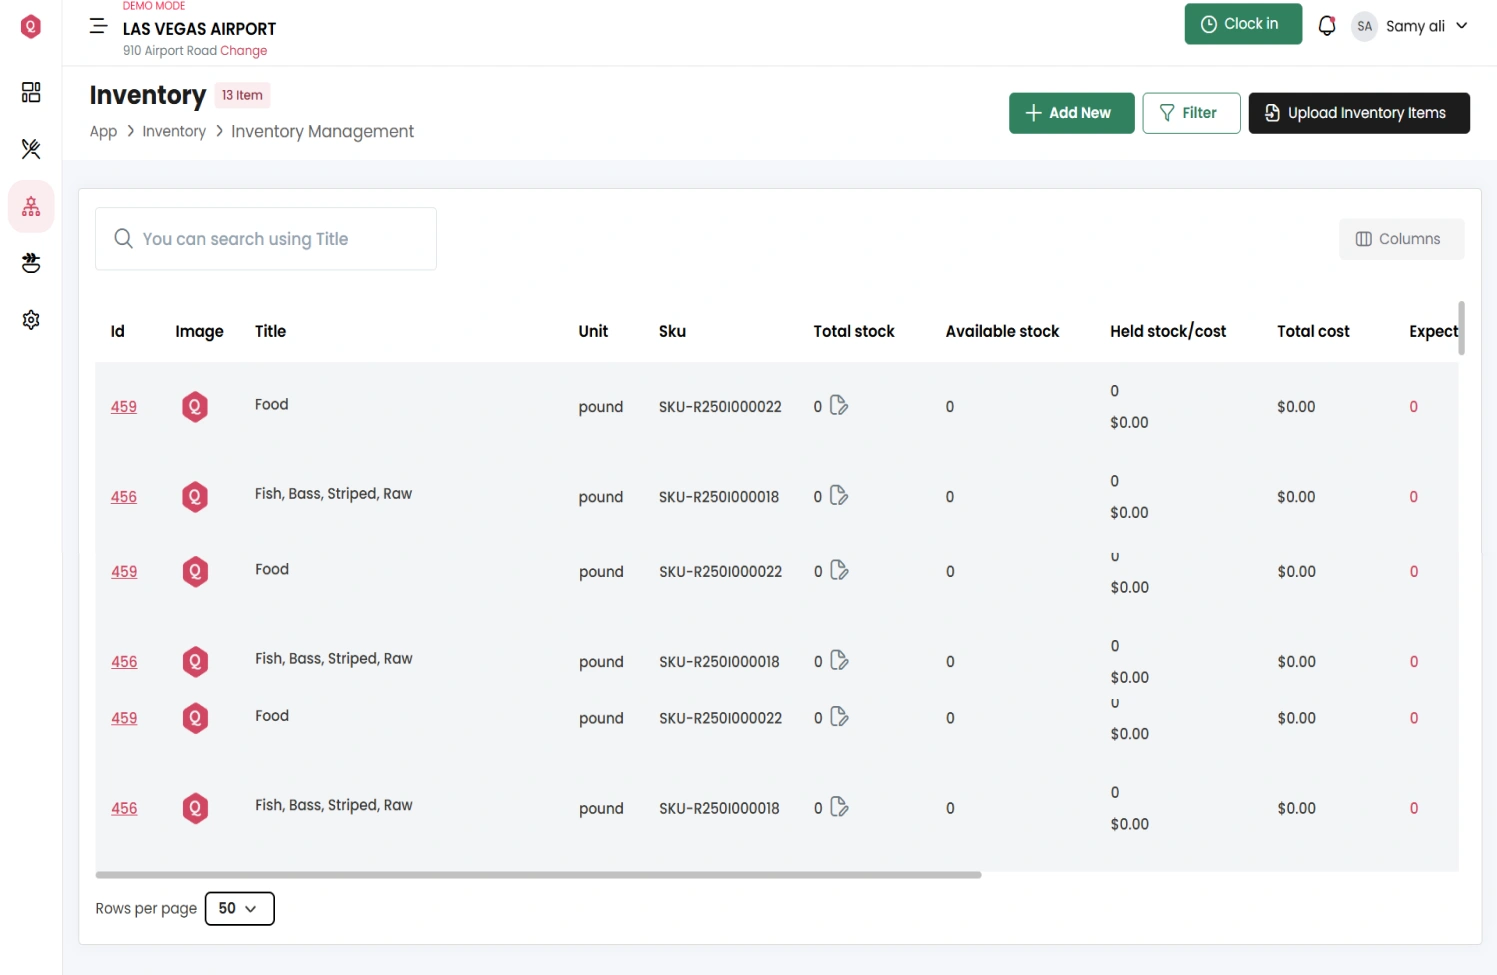The width and height of the screenshot is (1497, 975).
Task: Click the Image column header
Action: point(199,331)
